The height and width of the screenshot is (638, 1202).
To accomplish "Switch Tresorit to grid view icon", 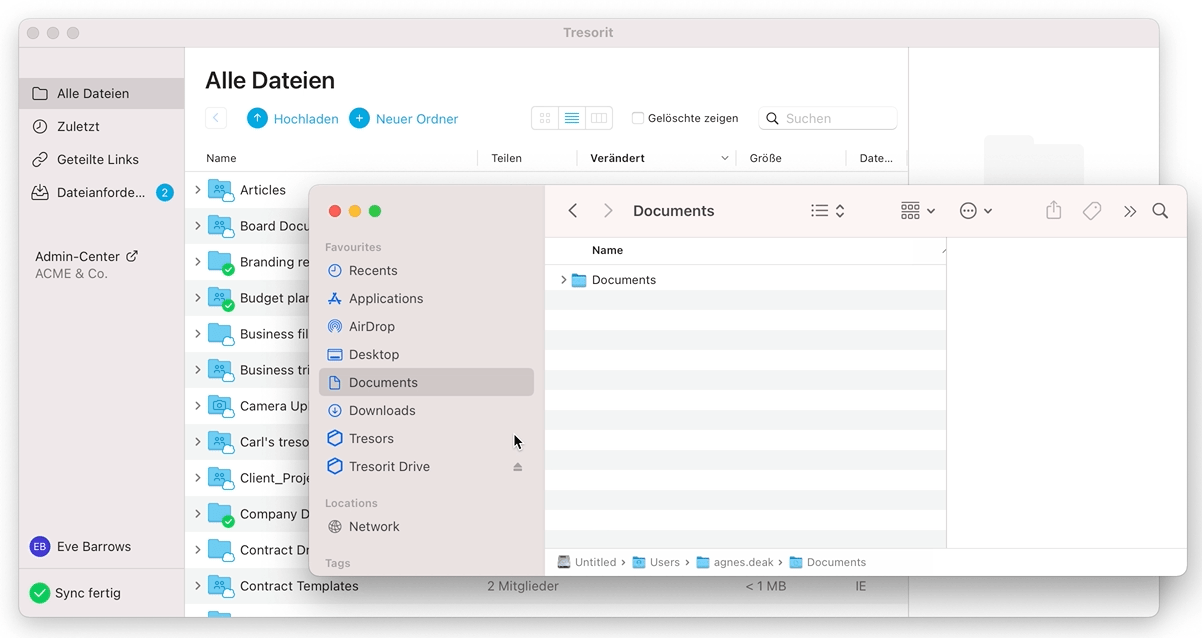I will [x=545, y=118].
